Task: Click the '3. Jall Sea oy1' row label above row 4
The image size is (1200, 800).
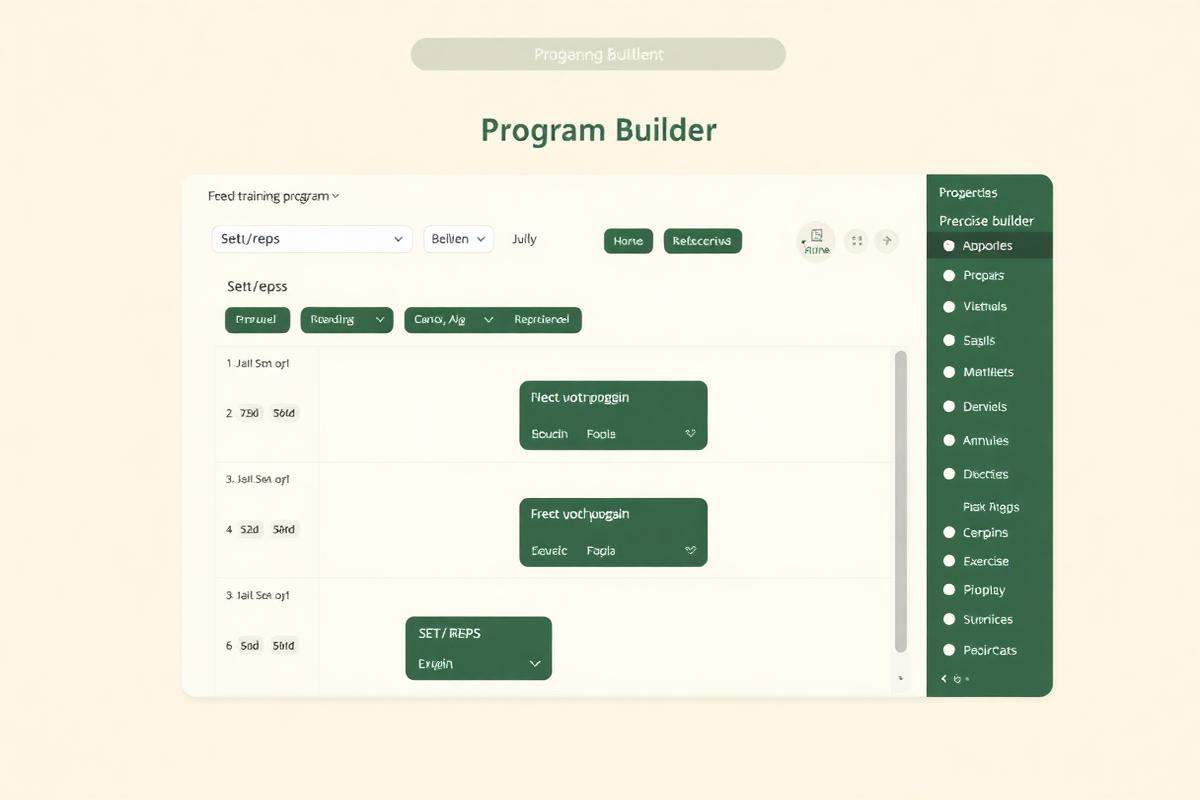Action: (258, 480)
